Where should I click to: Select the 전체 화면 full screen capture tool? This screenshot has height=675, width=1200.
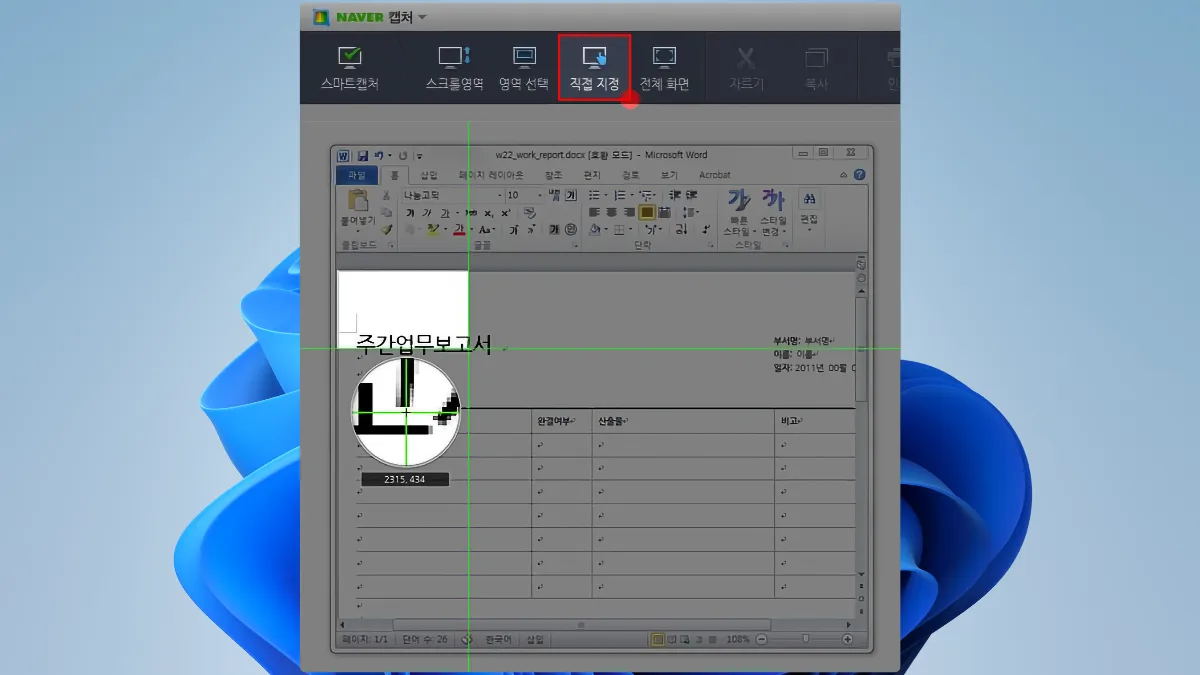pos(665,65)
